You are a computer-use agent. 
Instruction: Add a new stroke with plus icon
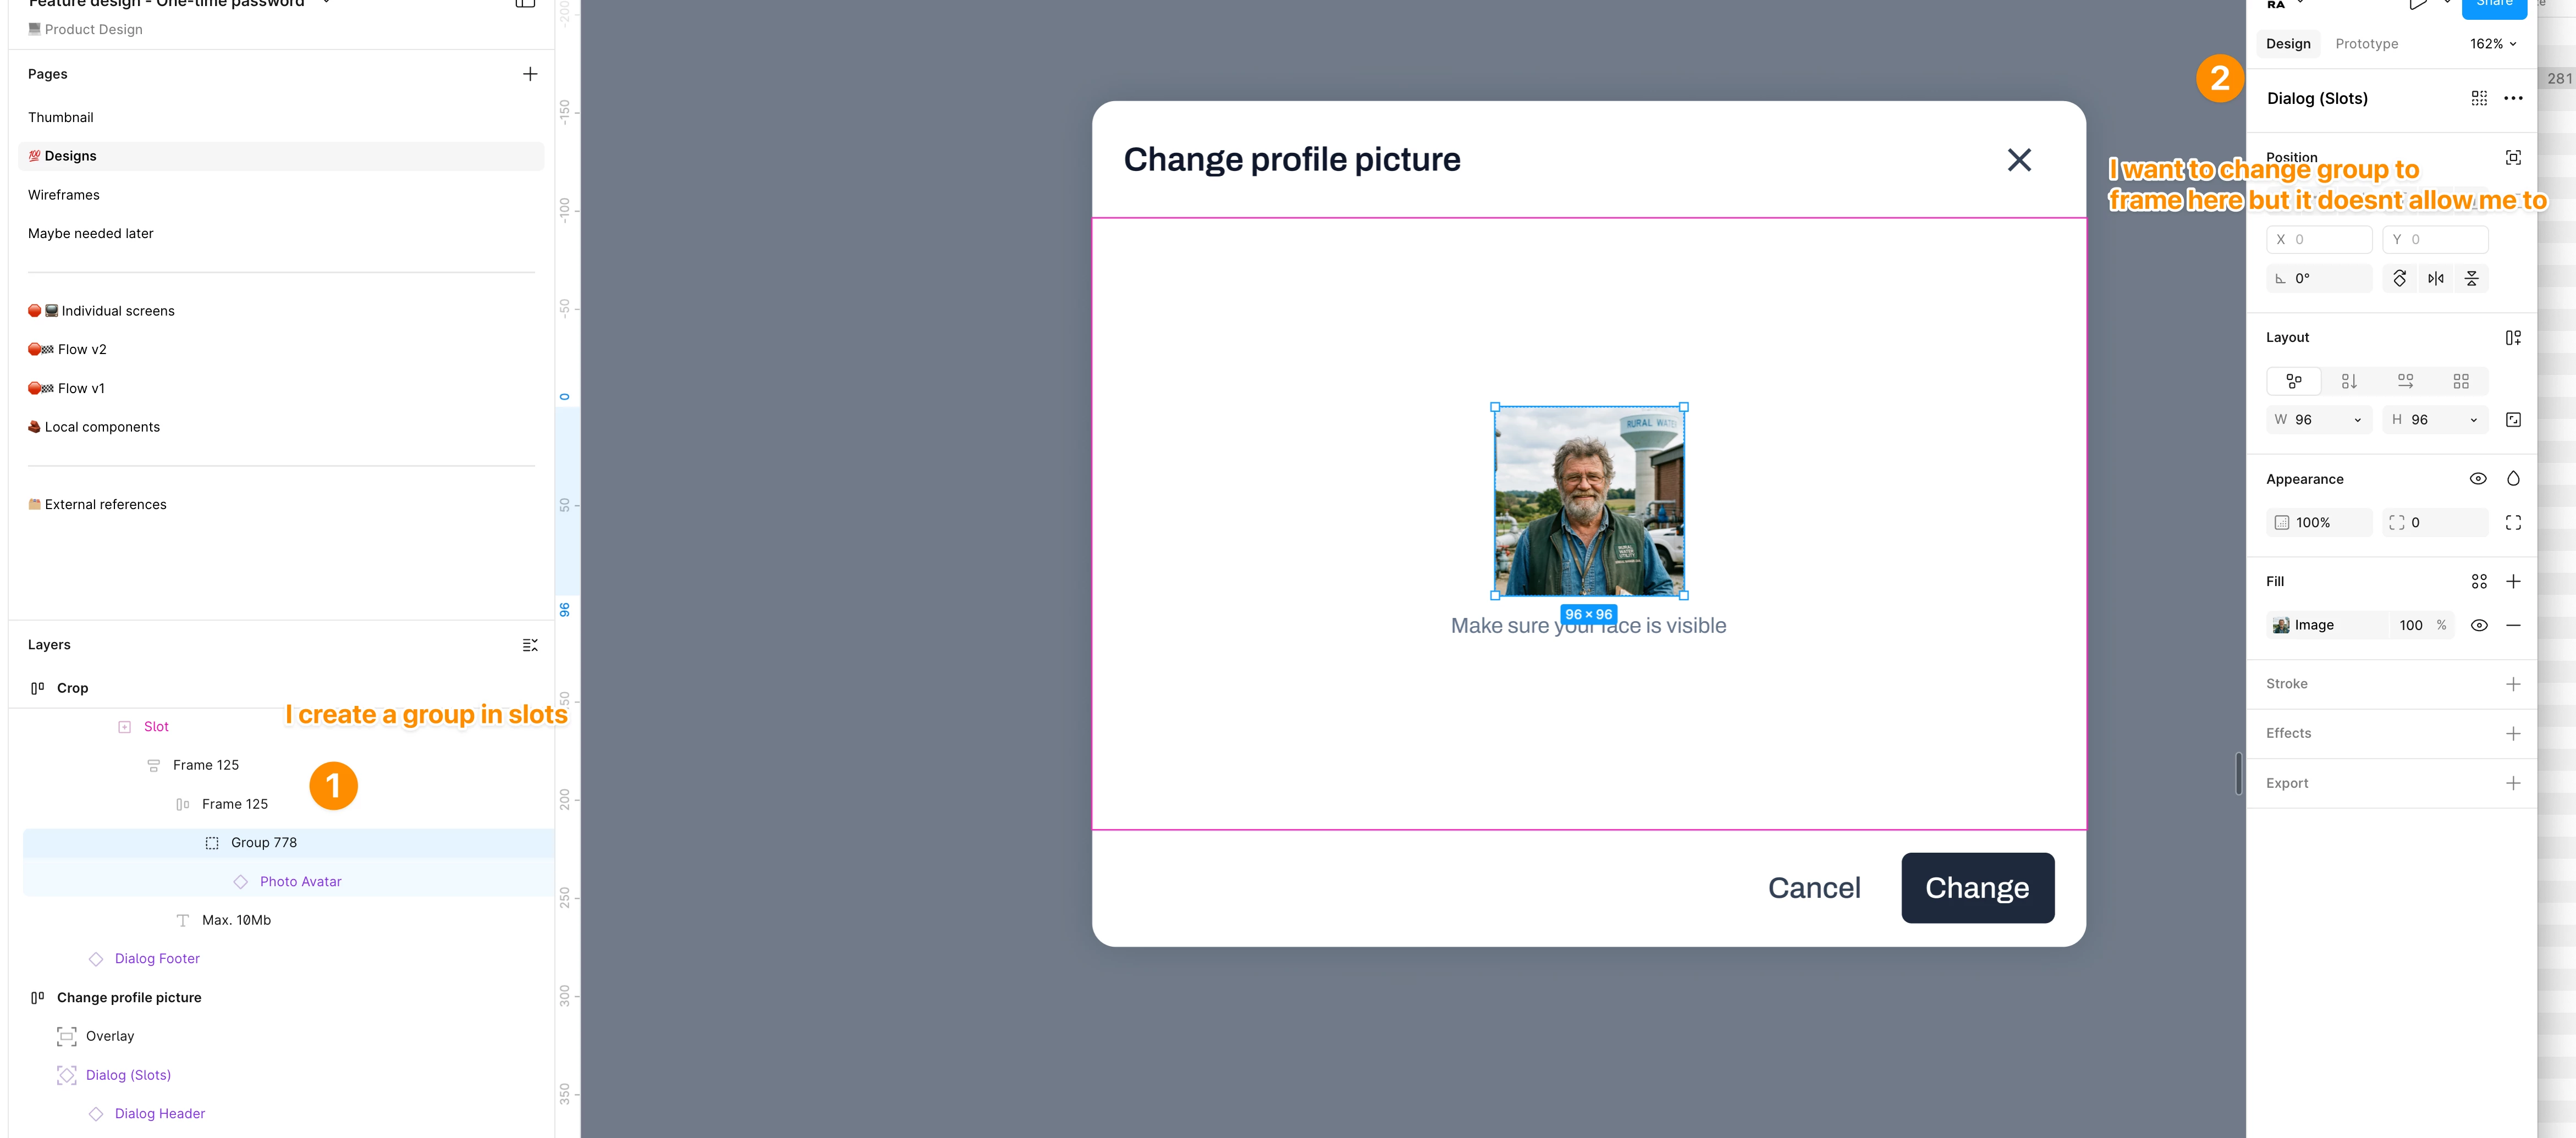pos(2512,684)
